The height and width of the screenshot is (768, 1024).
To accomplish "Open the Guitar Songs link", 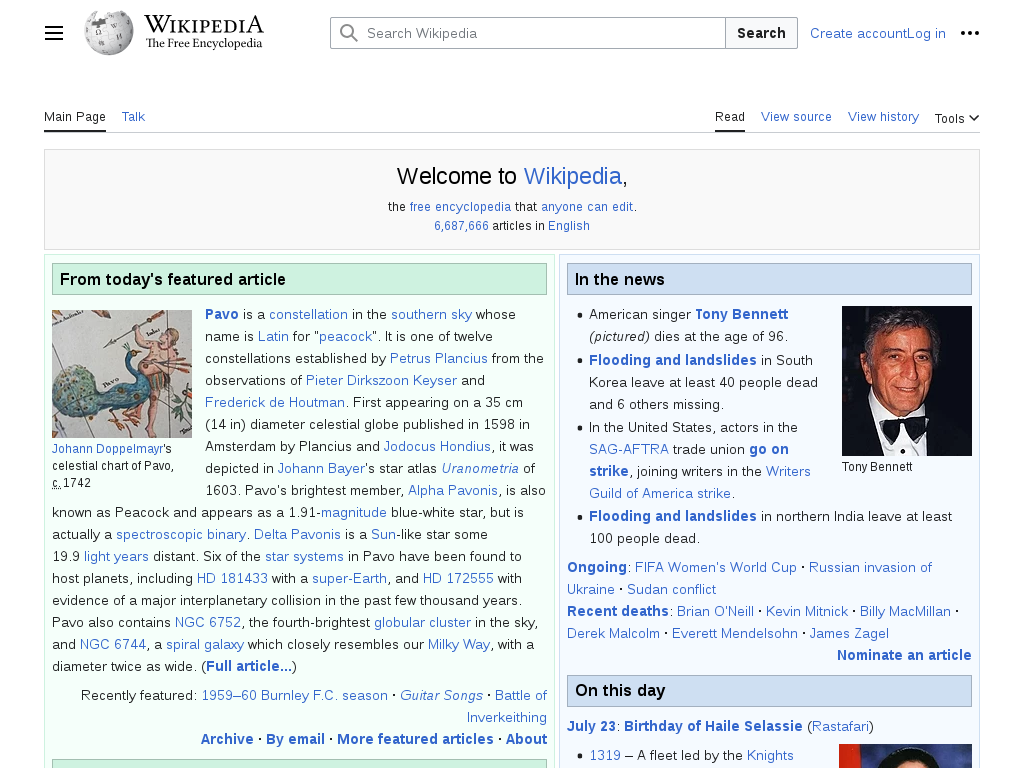I will click(441, 696).
